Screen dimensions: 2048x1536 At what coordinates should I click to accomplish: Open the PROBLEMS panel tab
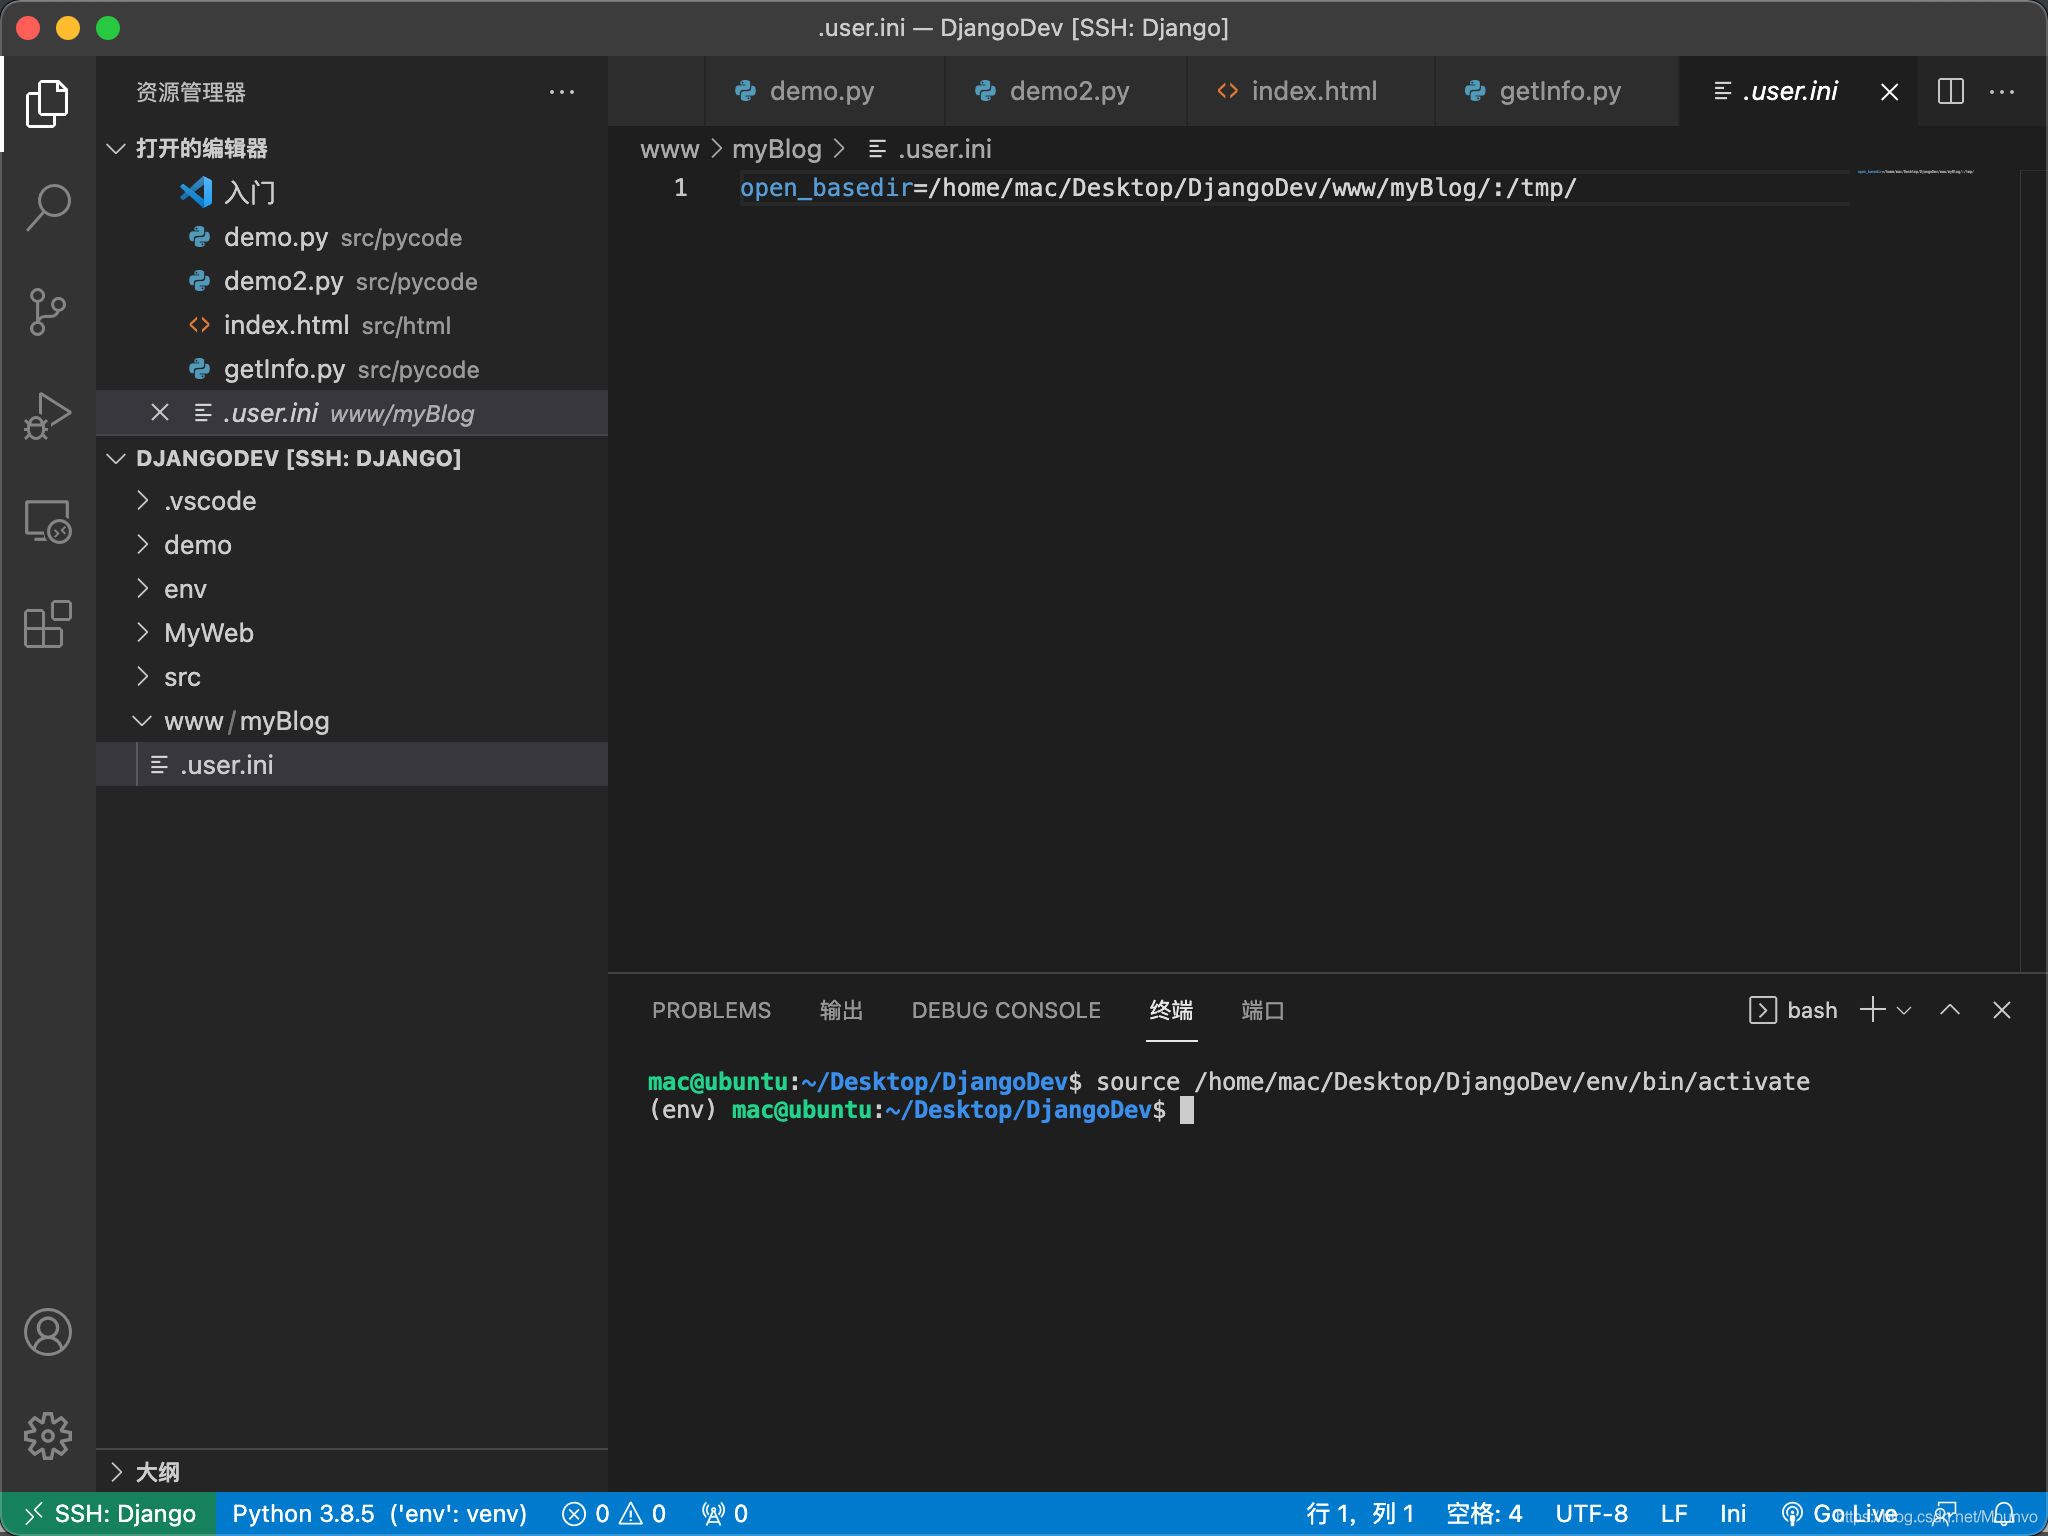(711, 1010)
